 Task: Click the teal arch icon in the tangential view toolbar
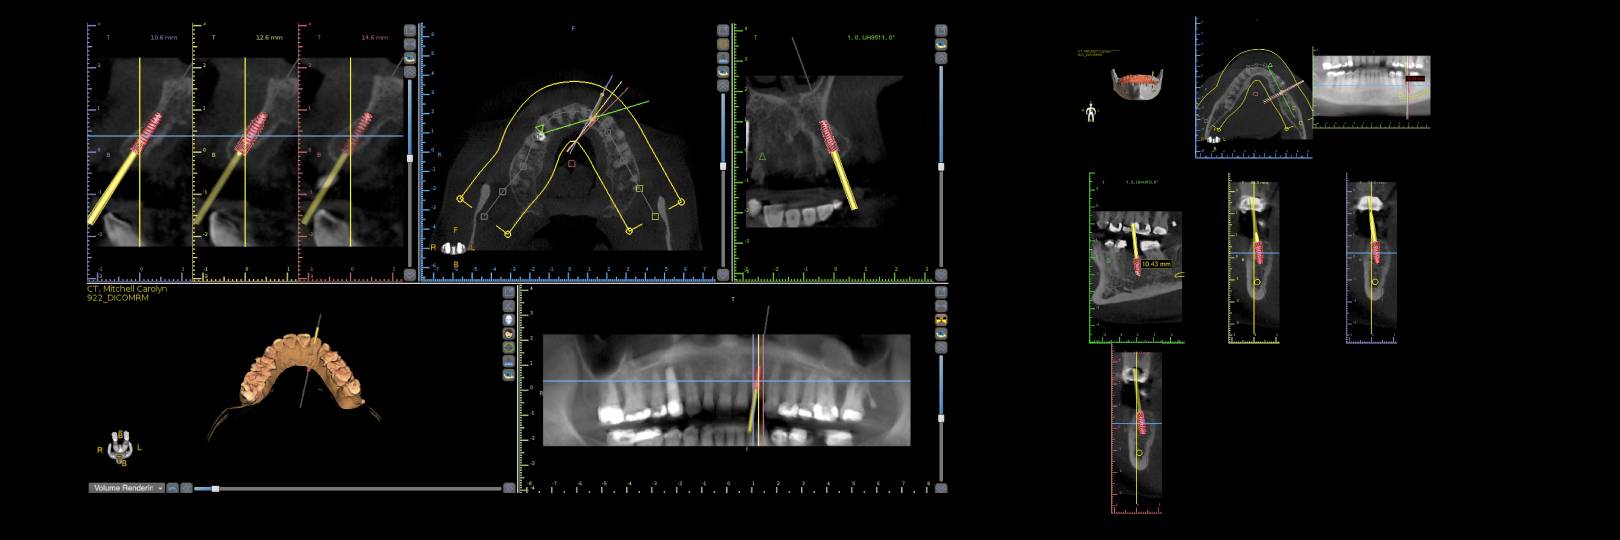pyautogui.click(x=941, y=44)
